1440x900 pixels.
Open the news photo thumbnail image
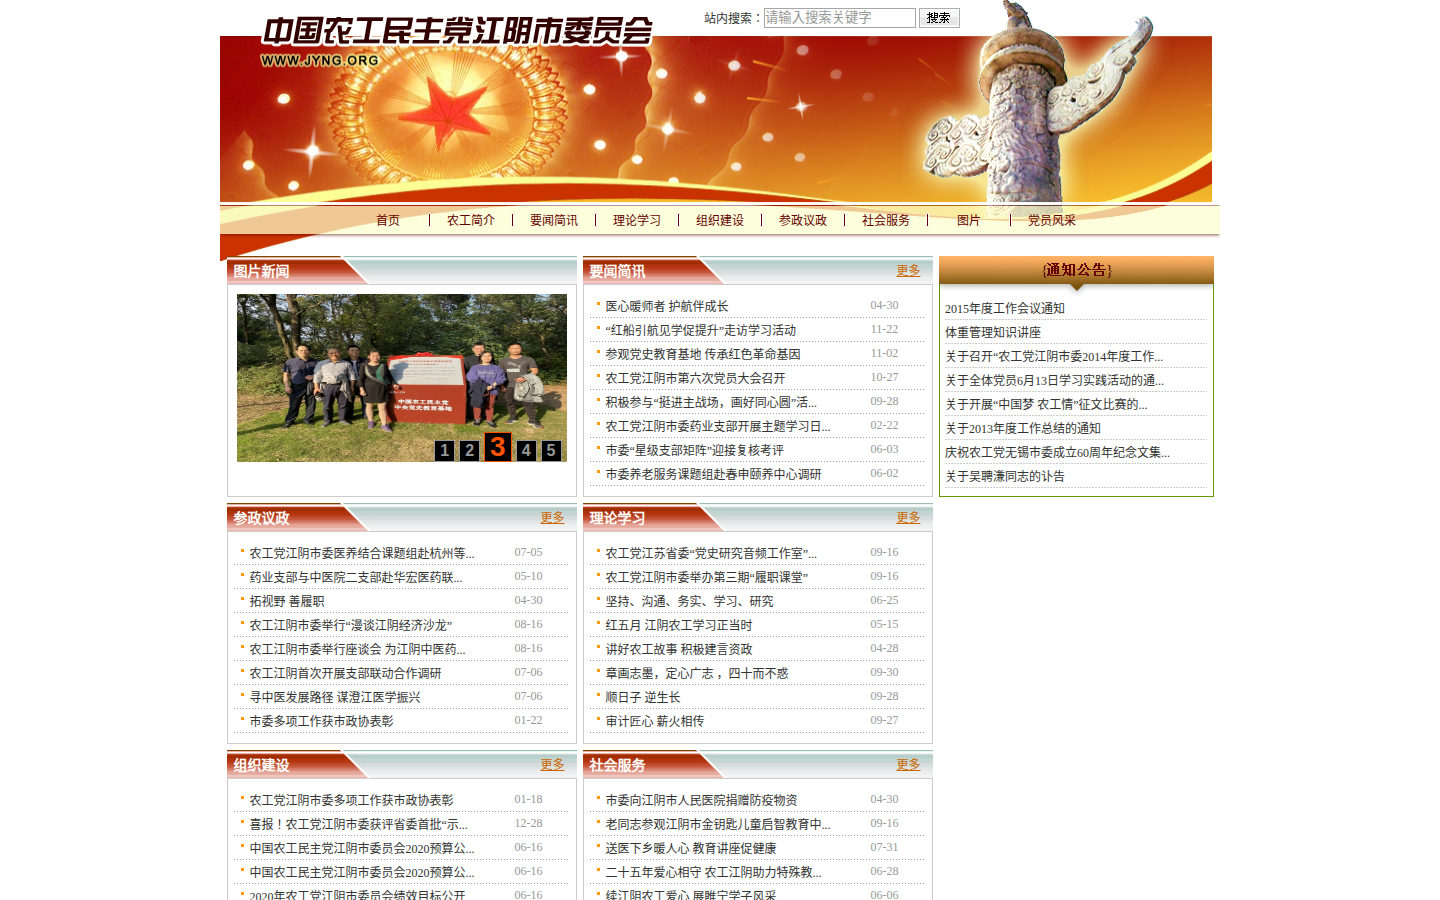(x=402, y=378)
